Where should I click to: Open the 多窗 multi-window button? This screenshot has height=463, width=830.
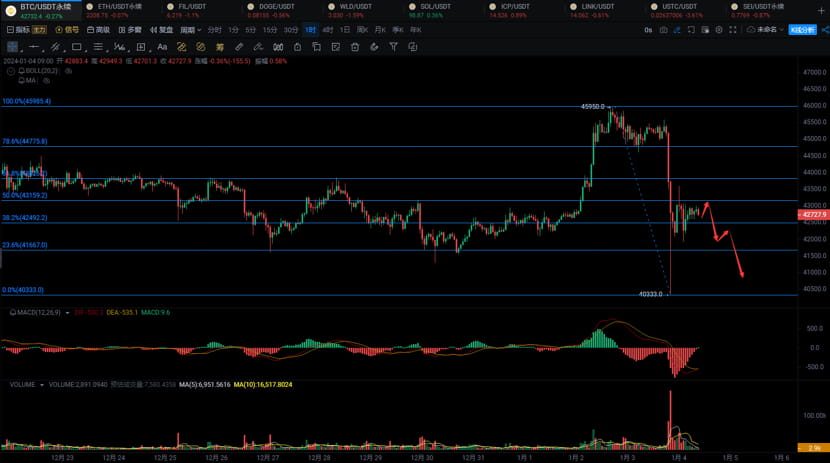point(130,30)
